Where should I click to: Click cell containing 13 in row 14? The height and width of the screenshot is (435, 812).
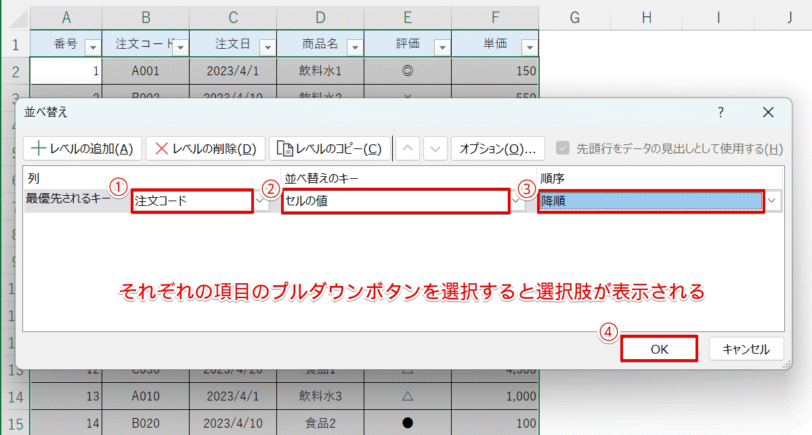click(x=66, y=397)
